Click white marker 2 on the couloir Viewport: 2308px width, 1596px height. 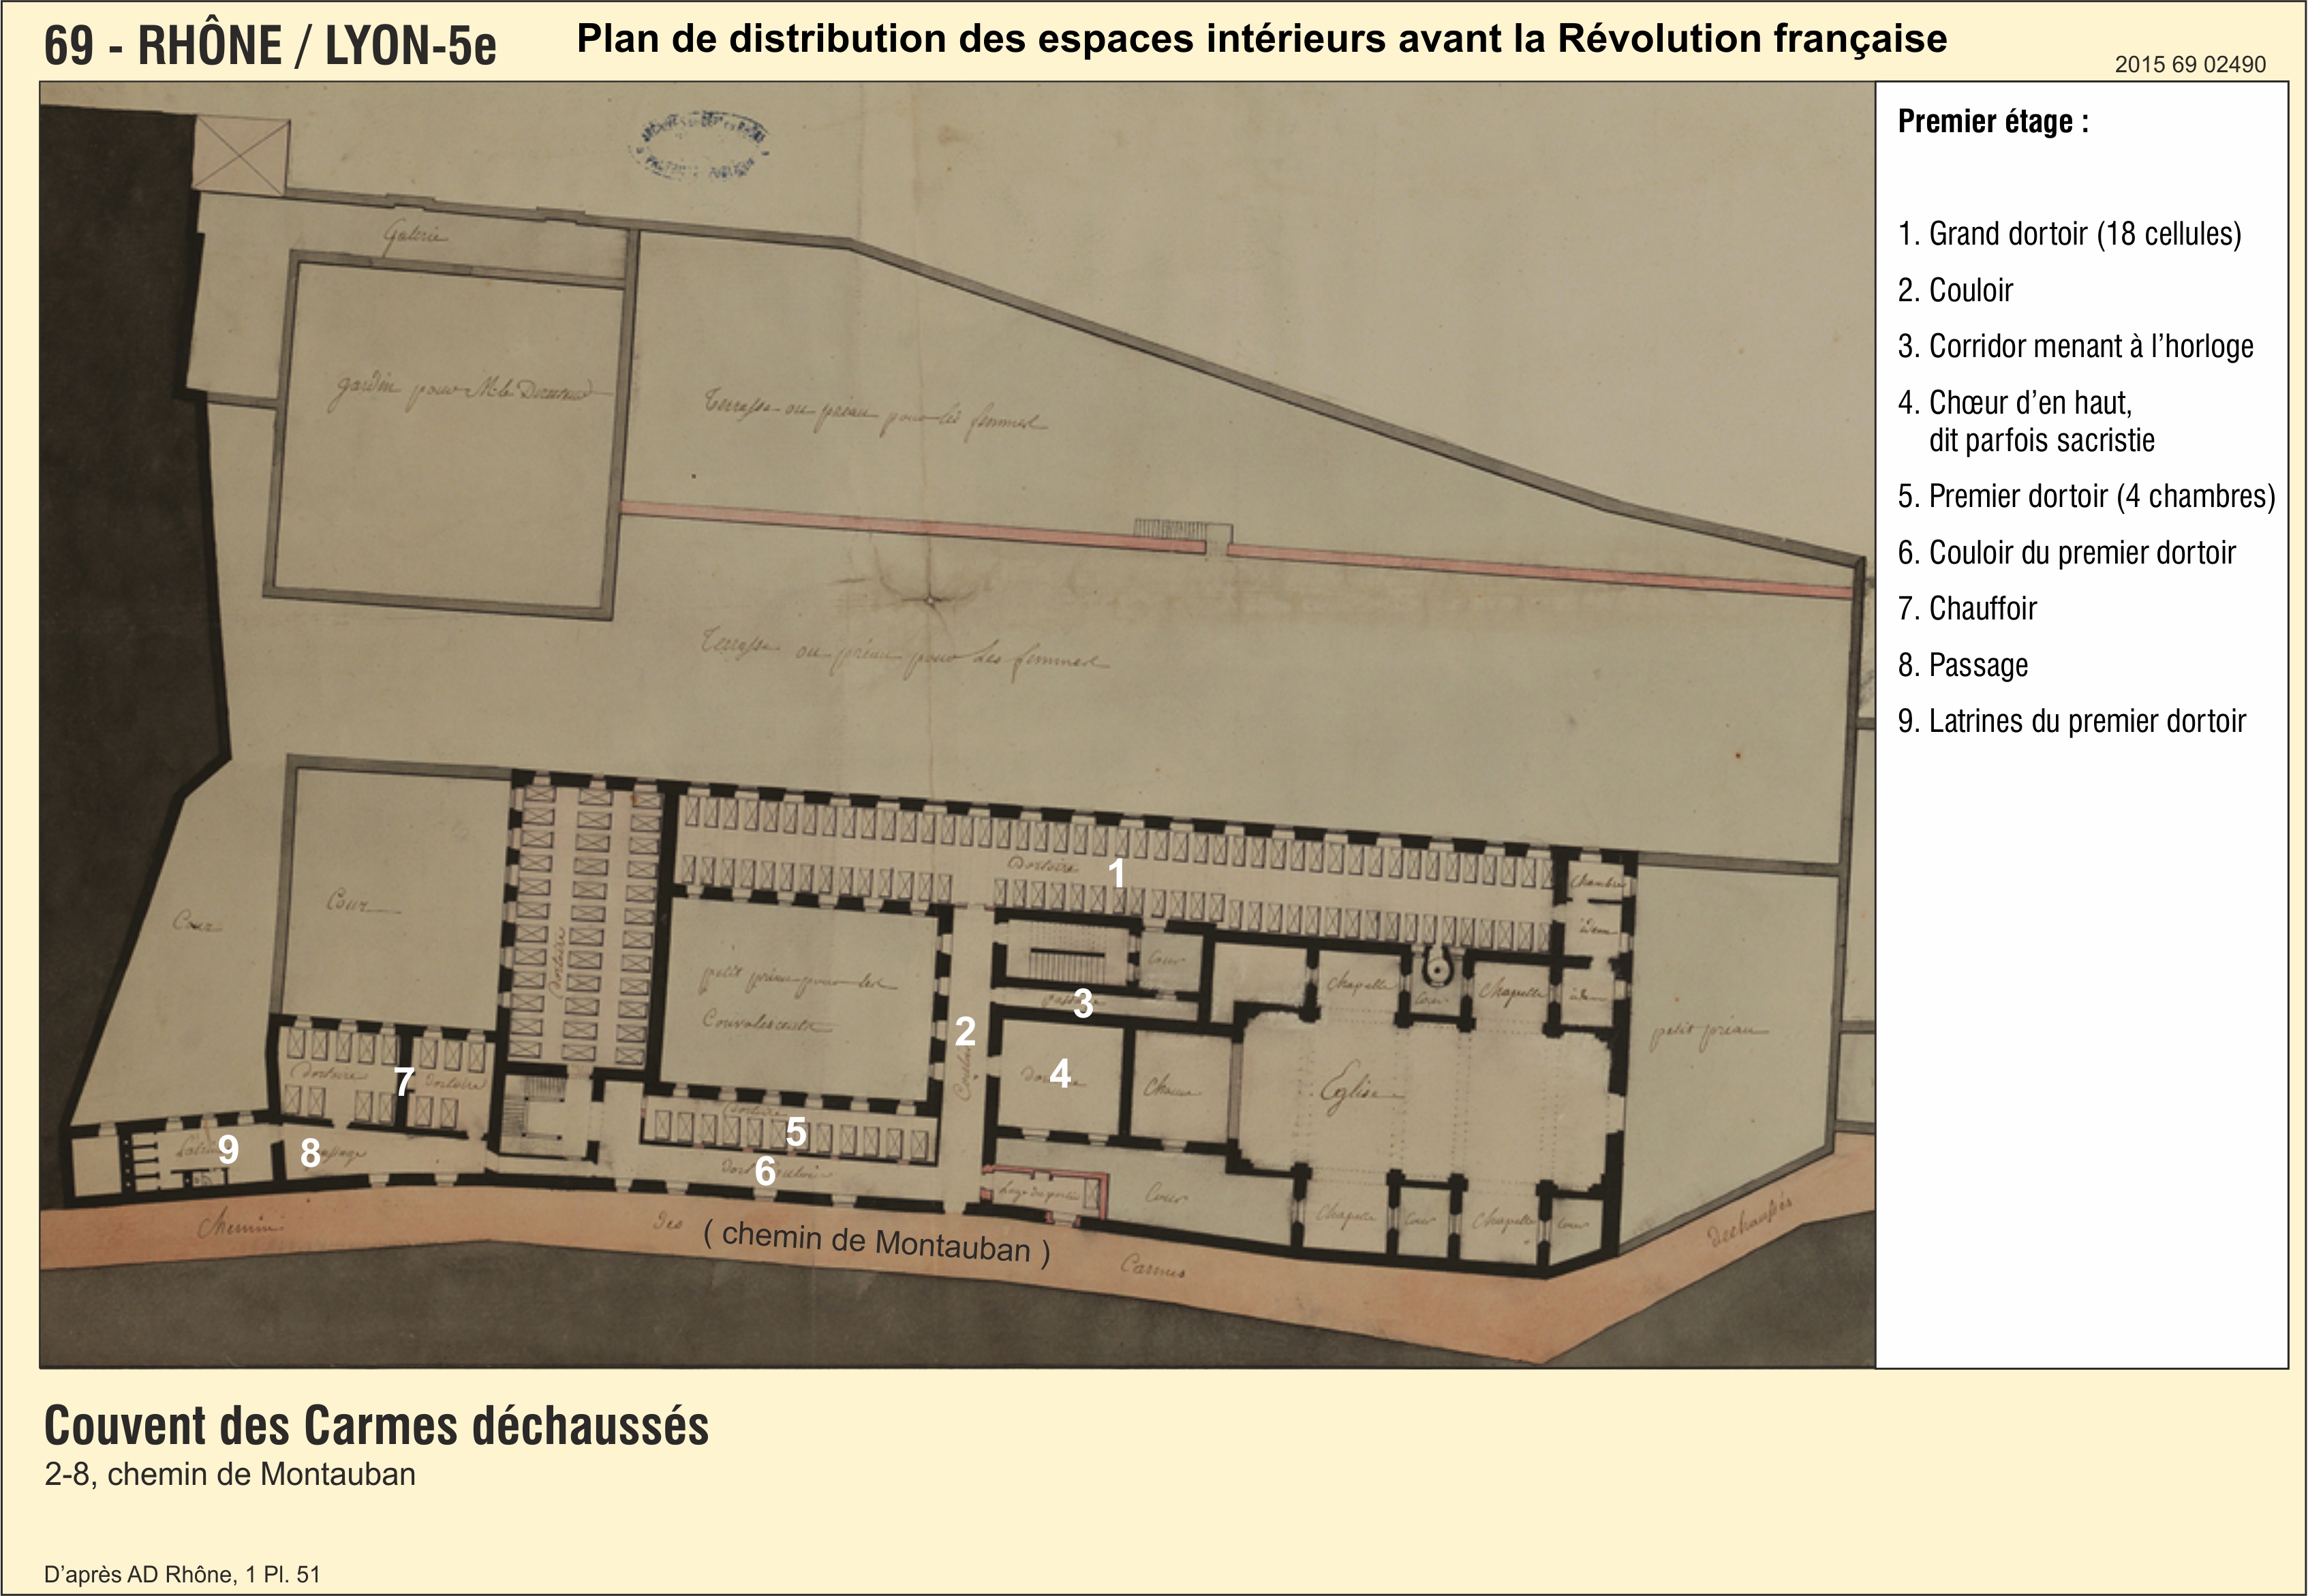click(x=965, y=1031)
